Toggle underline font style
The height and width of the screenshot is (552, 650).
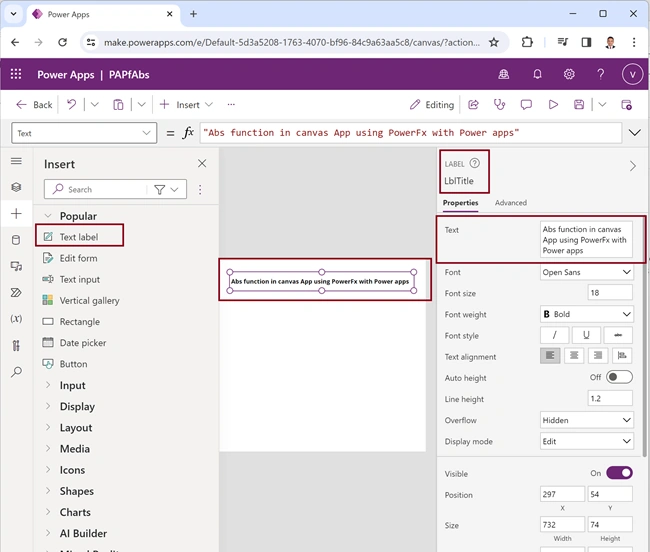click(x=586, y=335)
